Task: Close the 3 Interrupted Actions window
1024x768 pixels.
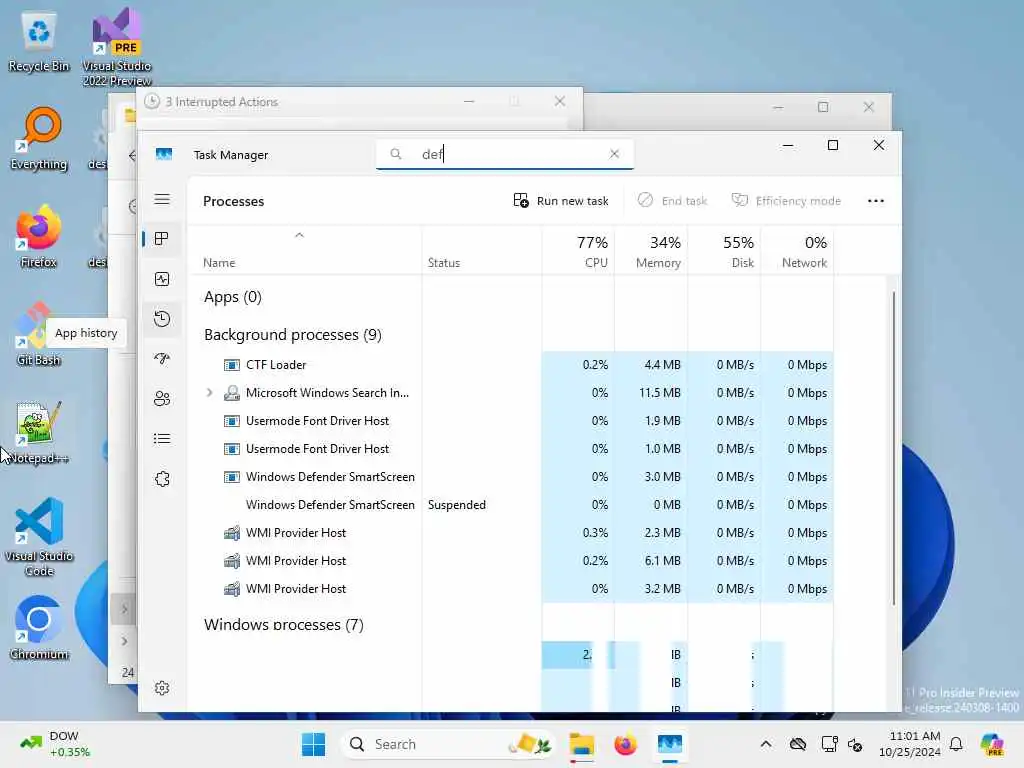Action: click(560, 102)
